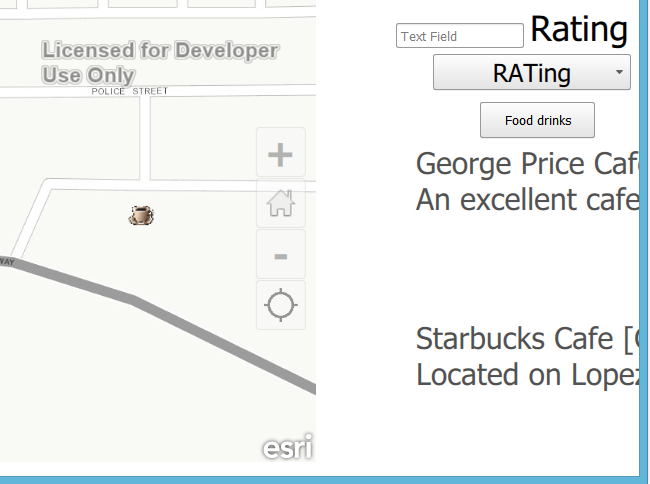Click the Police Street map label
Image resolution: width=650 pixels, height=484 pixels.
pyautogui.click(x=130, y=91)
